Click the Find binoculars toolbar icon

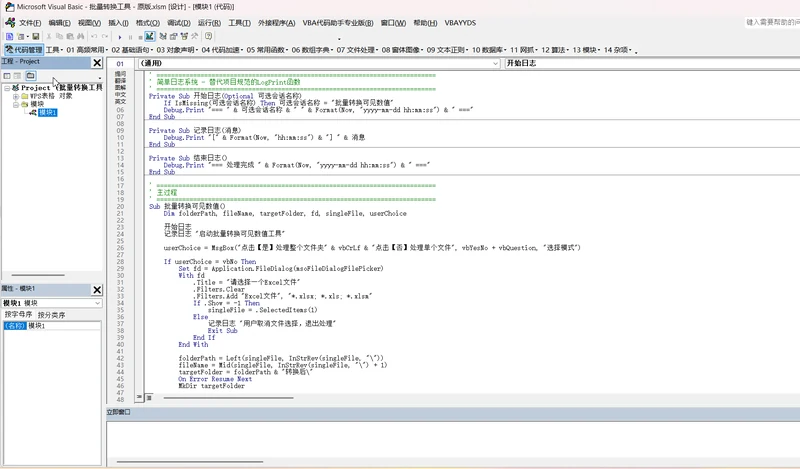[81, 36]
